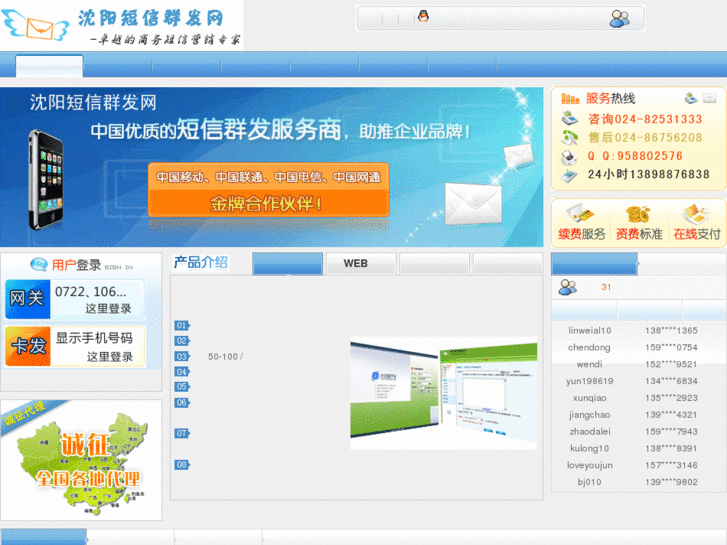Select product item marker 01
727x545 pixels.
[182, 325]
